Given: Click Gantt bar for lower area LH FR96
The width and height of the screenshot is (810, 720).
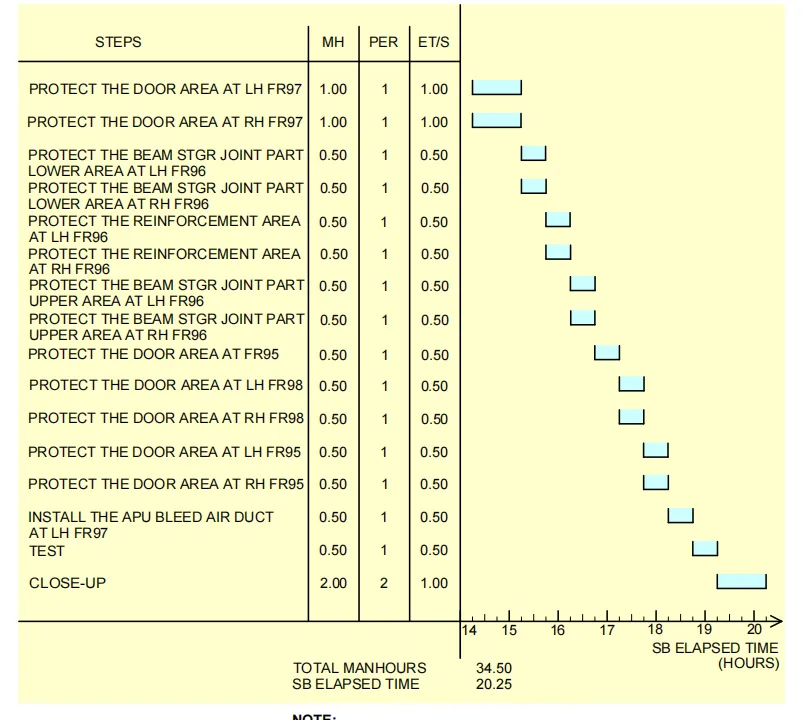Looking at the screenshot, I should pos(533,153).
